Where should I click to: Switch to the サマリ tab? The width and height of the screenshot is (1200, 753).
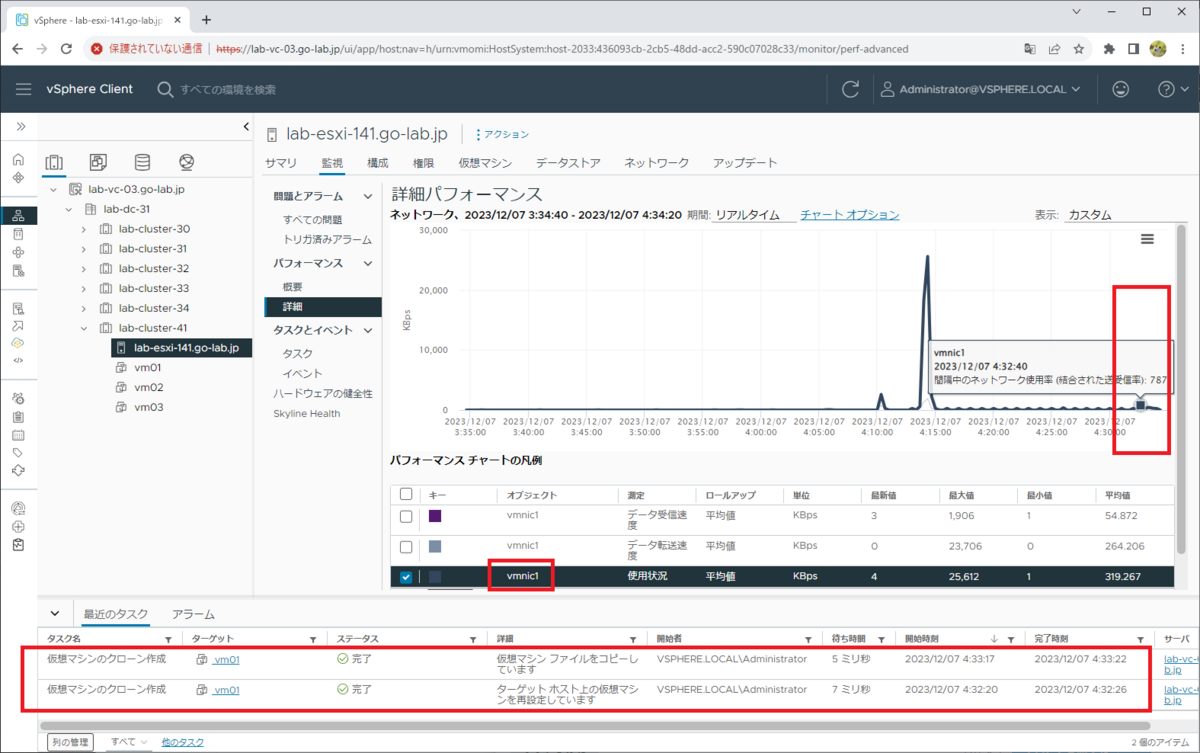281,163
